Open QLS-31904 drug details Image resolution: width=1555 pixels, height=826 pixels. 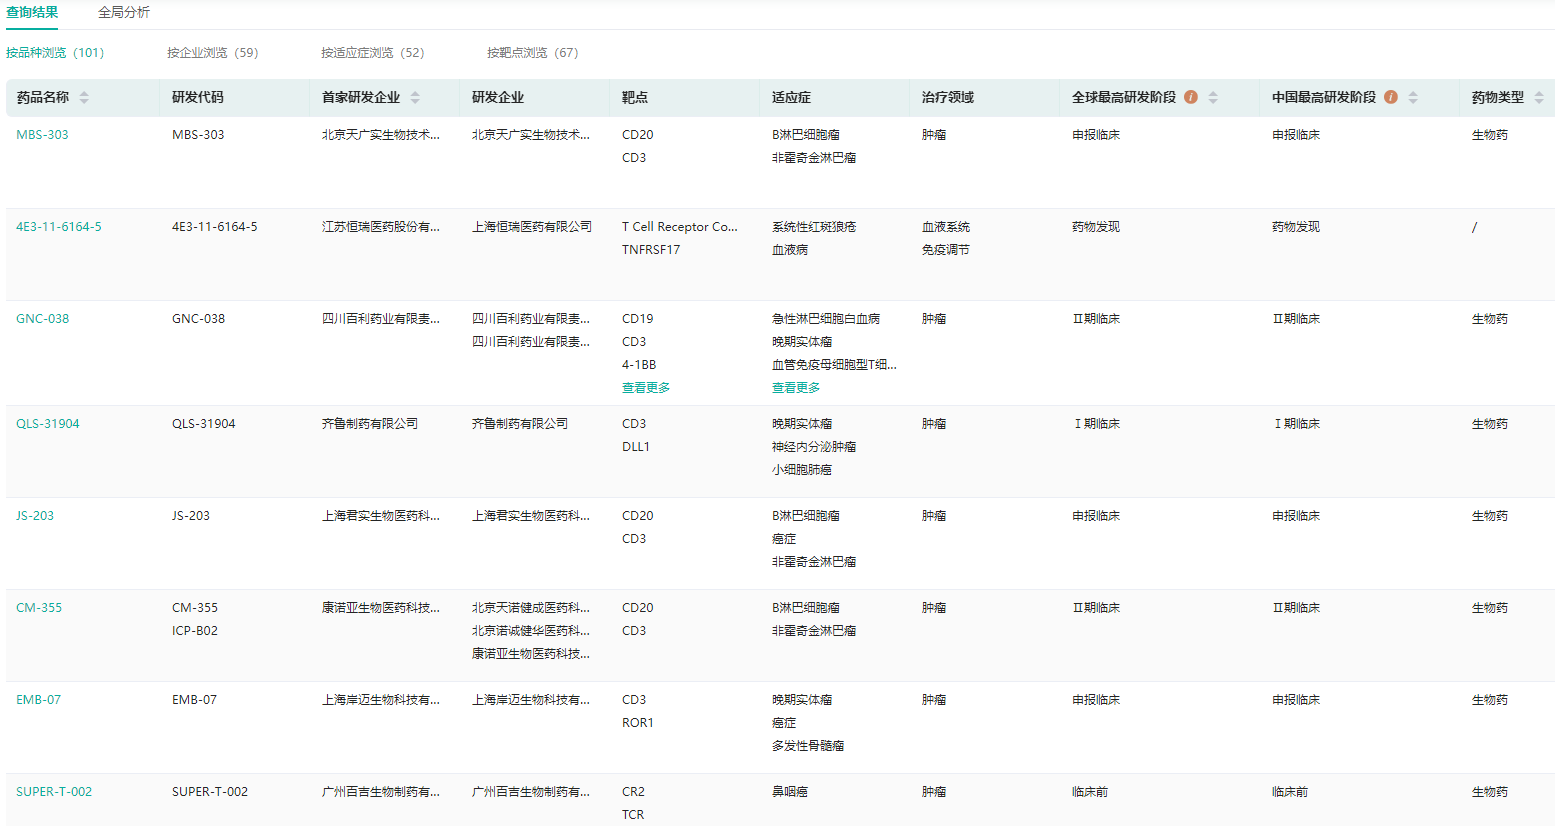click(x=48, y=424)
